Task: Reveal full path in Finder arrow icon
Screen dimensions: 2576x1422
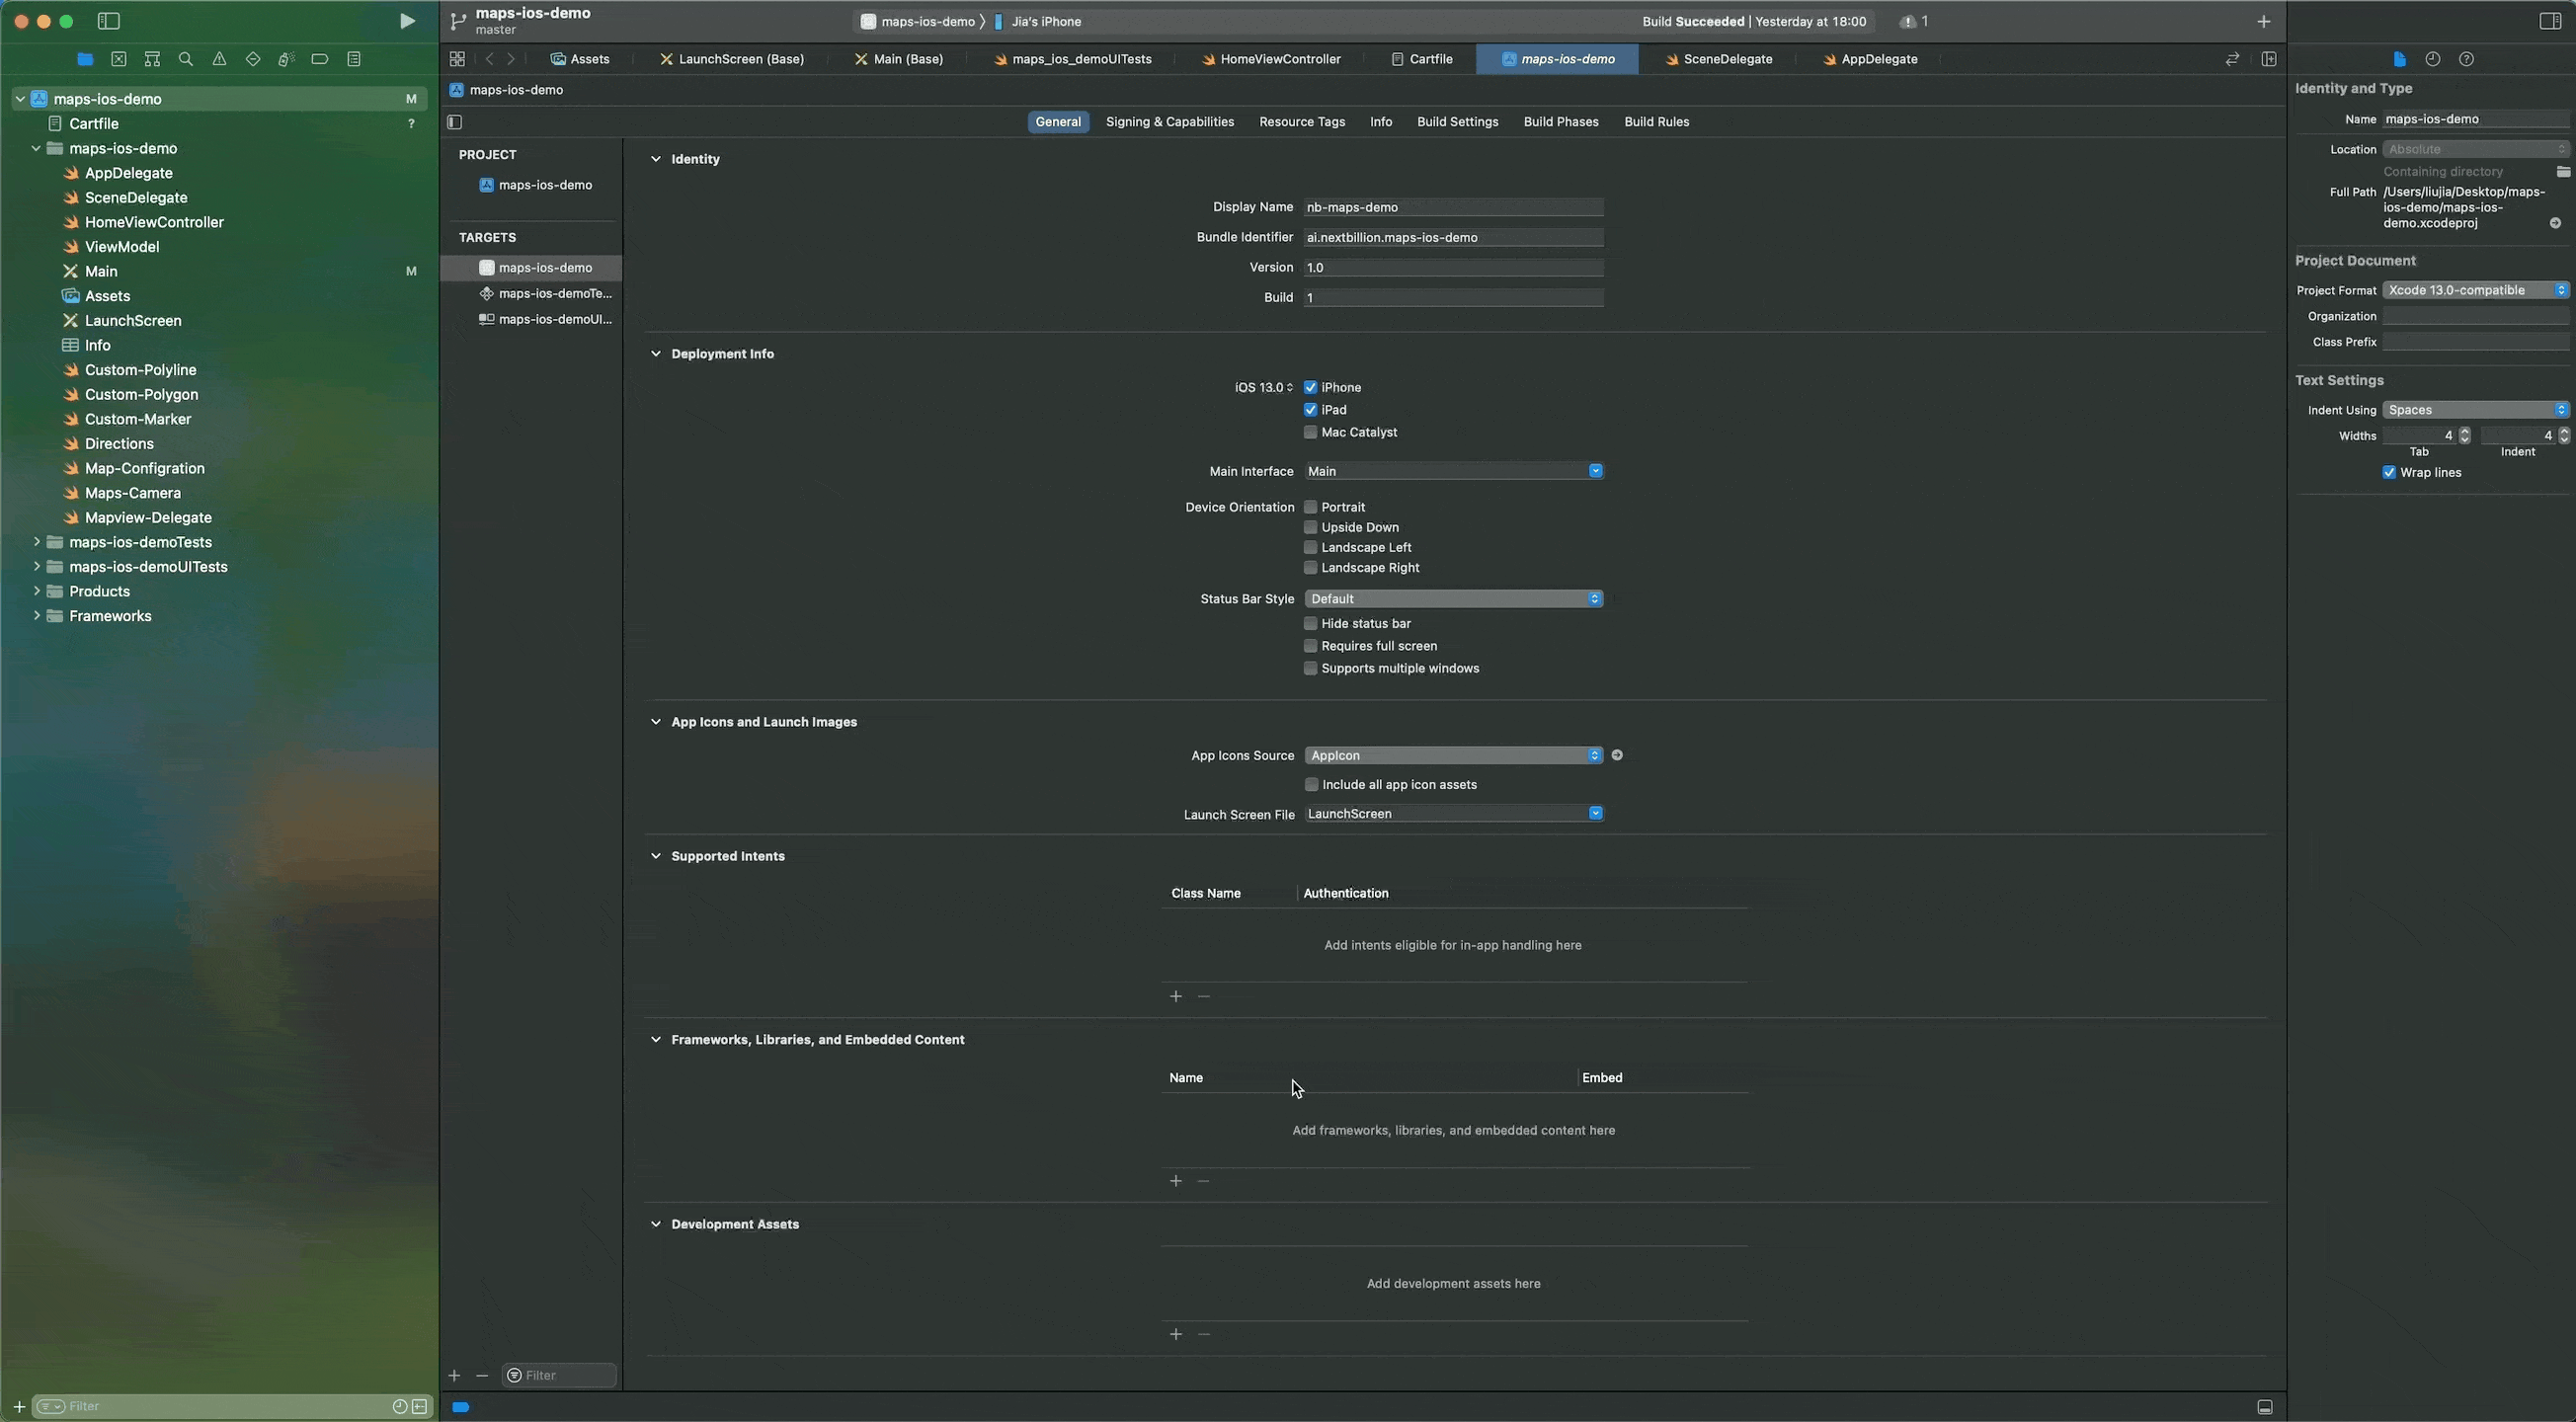Action: [x=2555, y=223]
